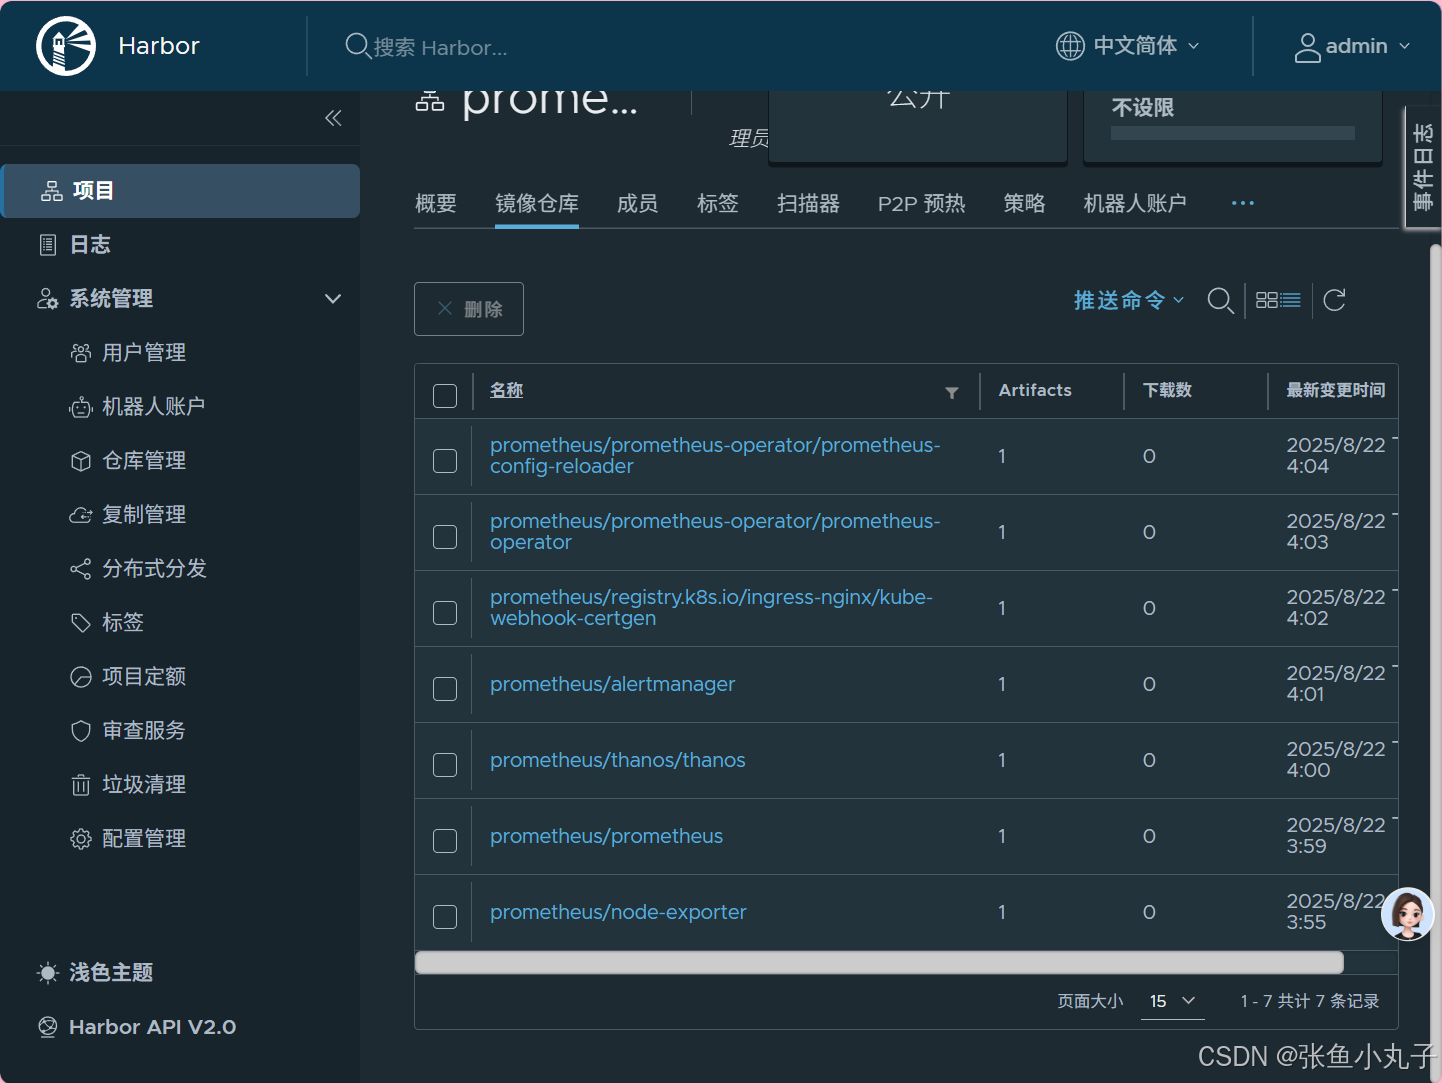
Task: Click the globe language icon
Action: pyautogui.click(x=1070, y=46)
